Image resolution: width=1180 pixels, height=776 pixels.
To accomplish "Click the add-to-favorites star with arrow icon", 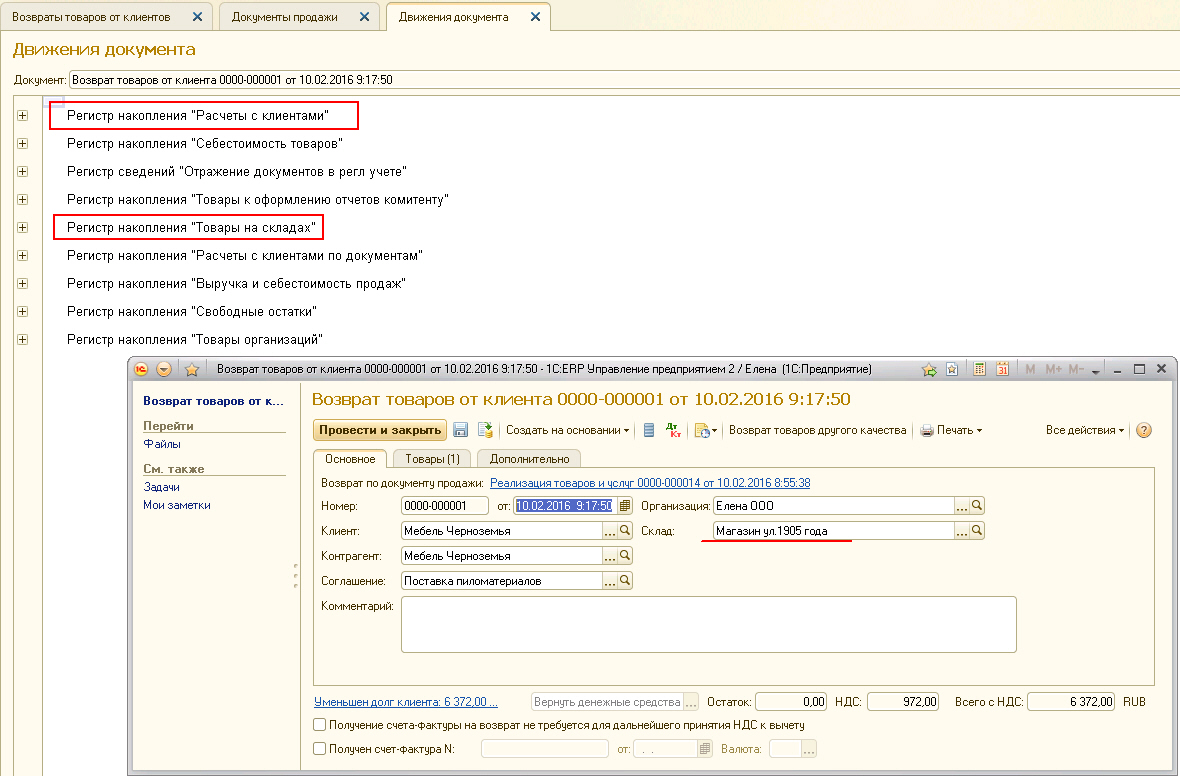I will 929,370.
